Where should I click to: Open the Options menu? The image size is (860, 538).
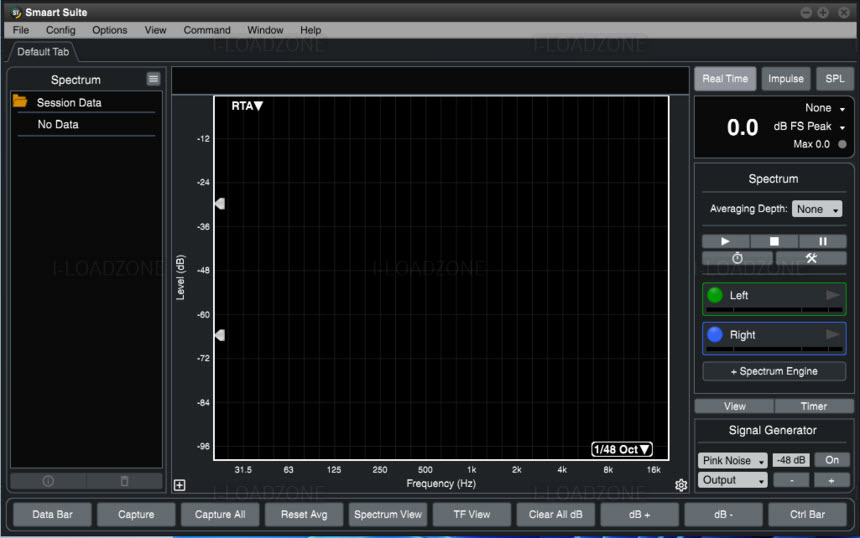110,30
